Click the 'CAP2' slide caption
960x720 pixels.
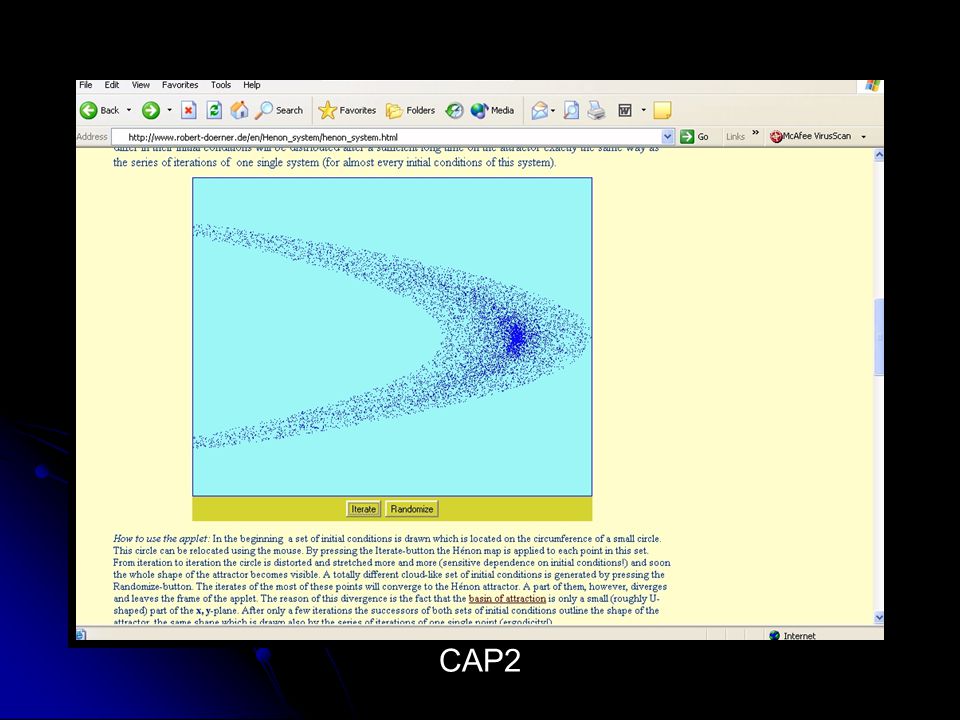coord(480,661)
